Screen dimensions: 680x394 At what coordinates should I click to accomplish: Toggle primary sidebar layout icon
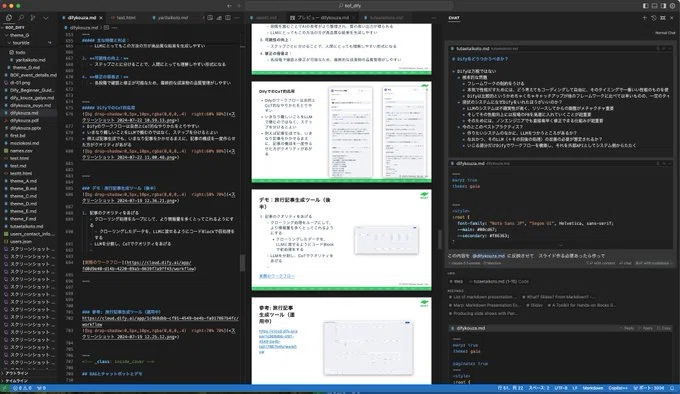tap(646, 6)
